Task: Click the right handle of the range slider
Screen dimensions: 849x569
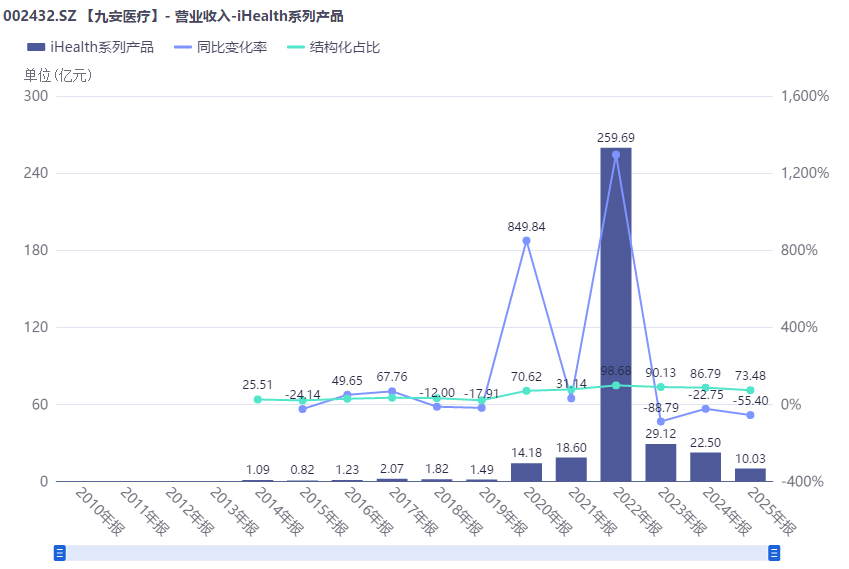Action: (774, 553)
